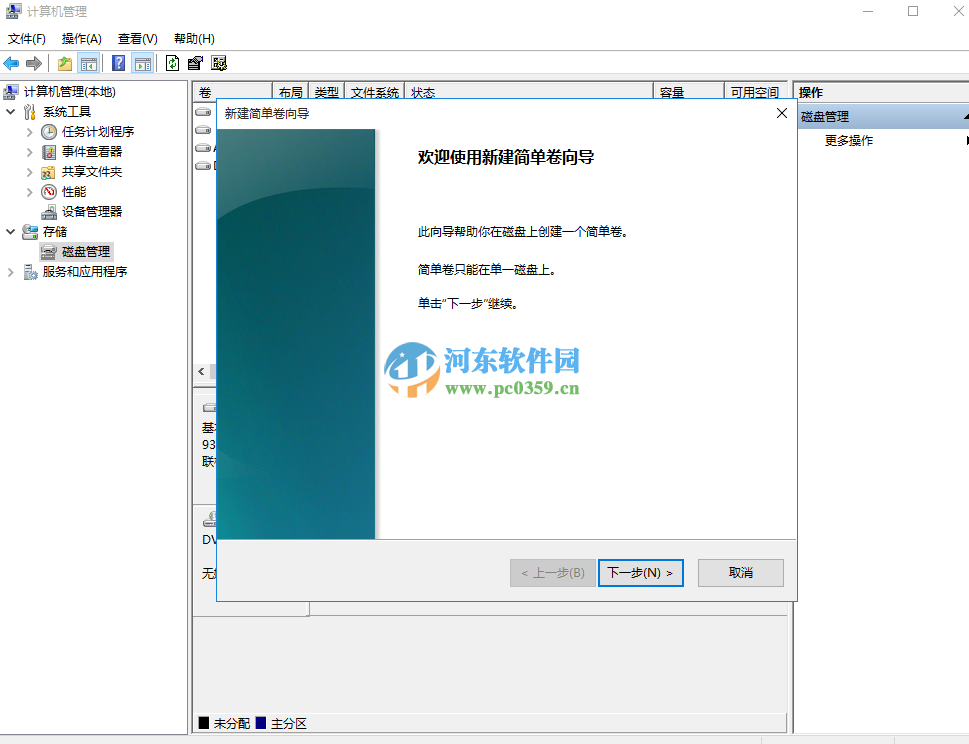Toggle the console tree pane icon
969x744 pixels.
88,63
